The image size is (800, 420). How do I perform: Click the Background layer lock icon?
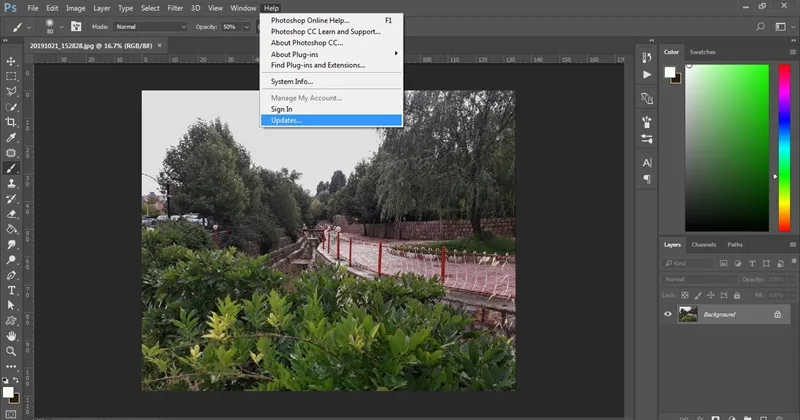coord(777,314)
